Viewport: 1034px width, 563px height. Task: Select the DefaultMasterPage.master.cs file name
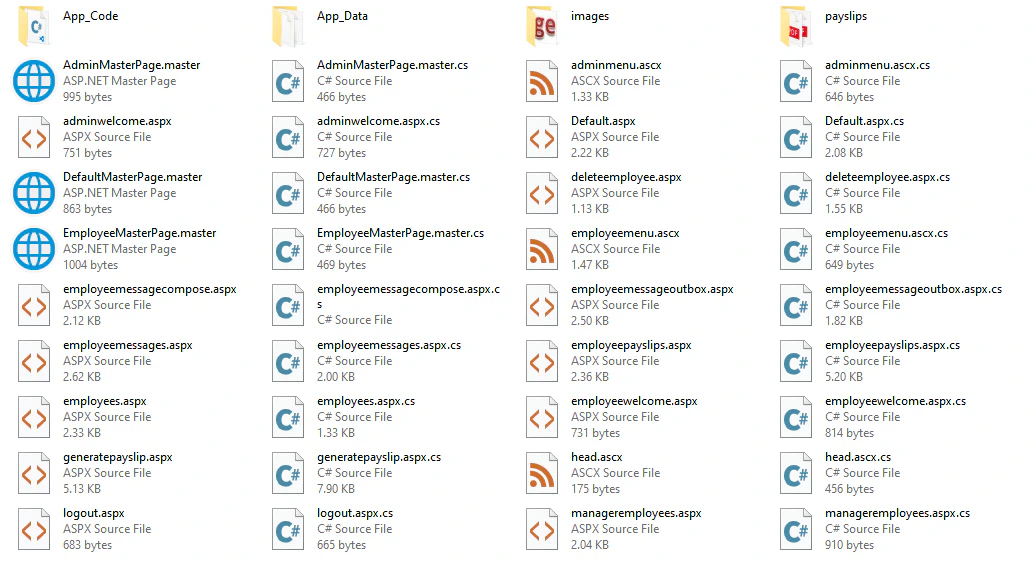point(393,177)
